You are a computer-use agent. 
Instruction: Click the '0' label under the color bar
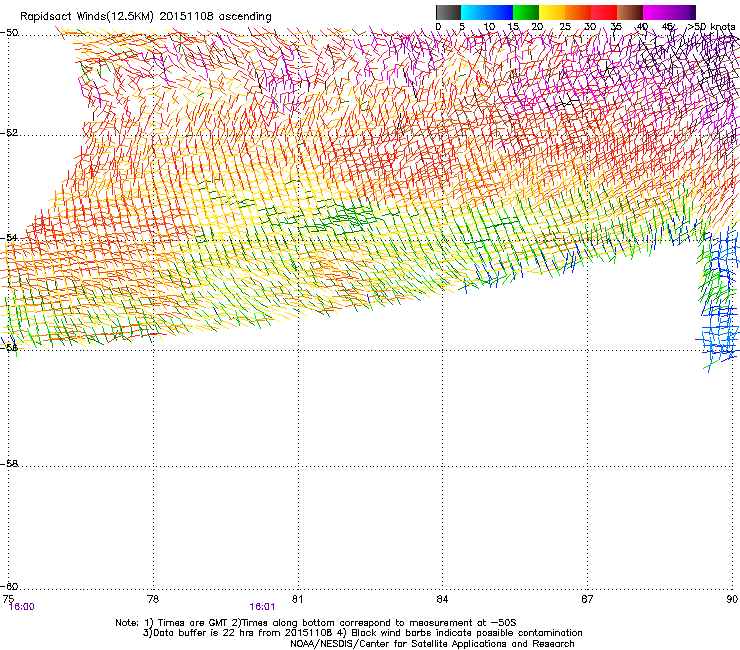pyautogui.click(x=438, y=27)
